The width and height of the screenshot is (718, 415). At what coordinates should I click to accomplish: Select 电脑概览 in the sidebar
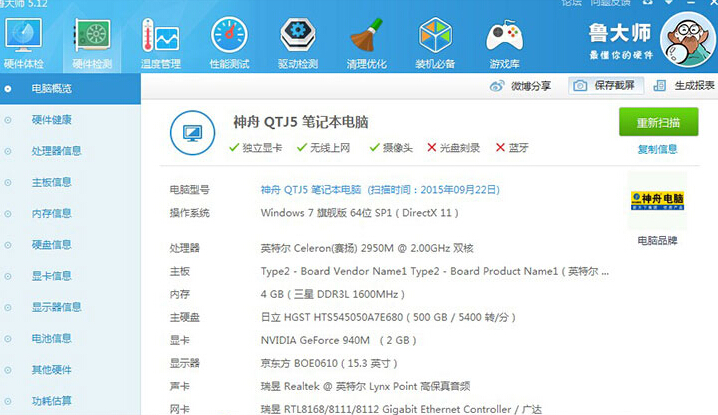pyautogui.click(x=70, y=89)
